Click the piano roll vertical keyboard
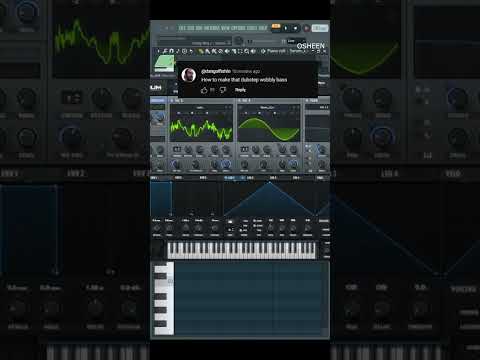Image resolution: width=480 pixels, height=360 pixels. (x=164, y=298)
